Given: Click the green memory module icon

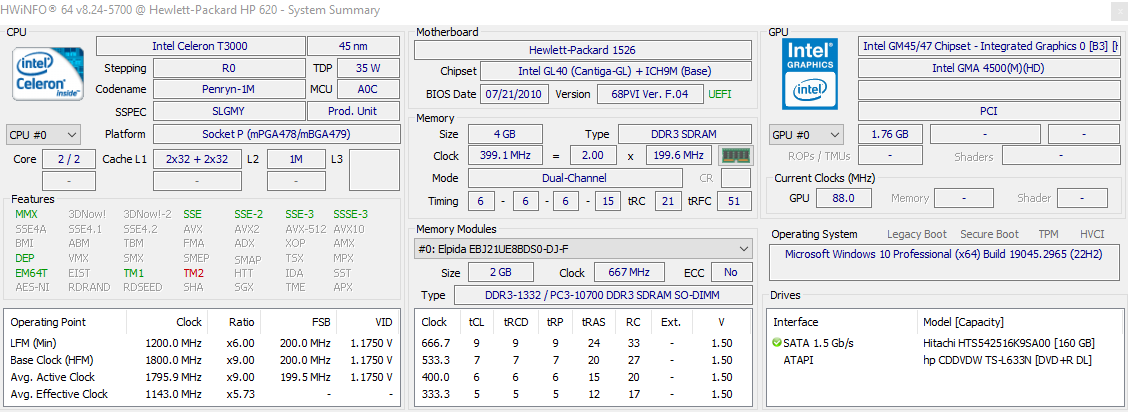Looking at the screenshot, I should coord(735,156).
